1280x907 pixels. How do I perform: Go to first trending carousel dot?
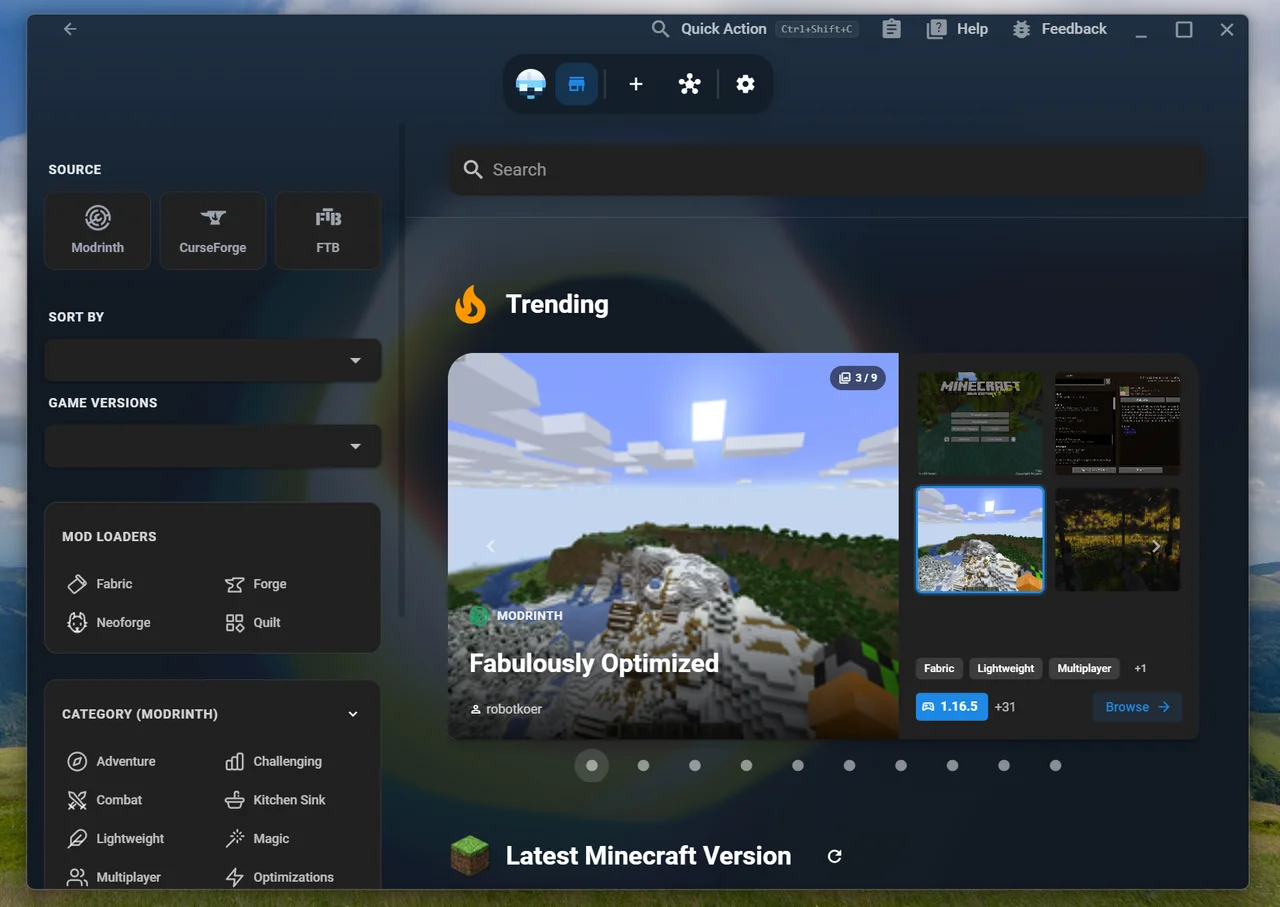coord(592,766)
